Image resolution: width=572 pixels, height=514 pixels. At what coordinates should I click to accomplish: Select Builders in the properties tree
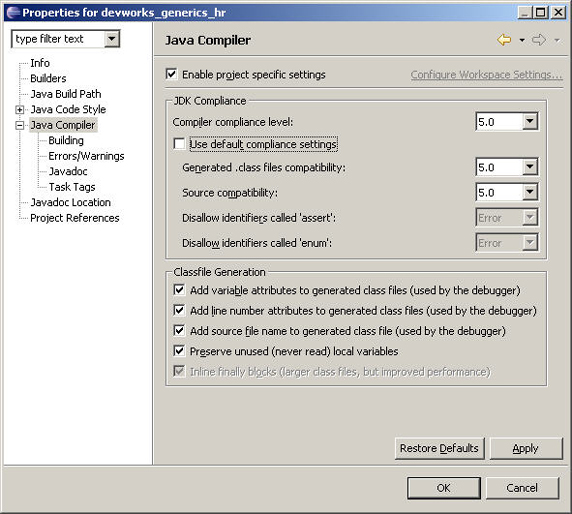tap(48, 78)
